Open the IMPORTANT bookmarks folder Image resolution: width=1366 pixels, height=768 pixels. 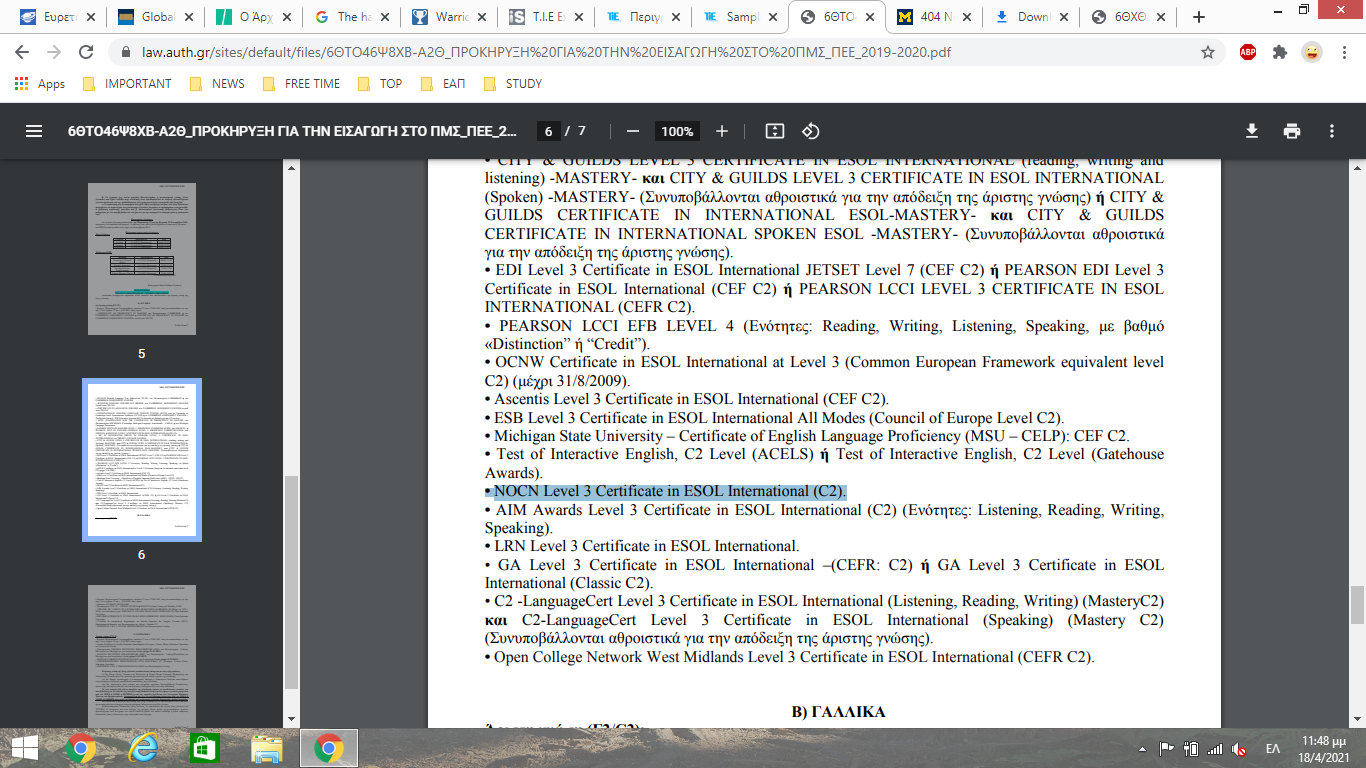tap(127, 84)
